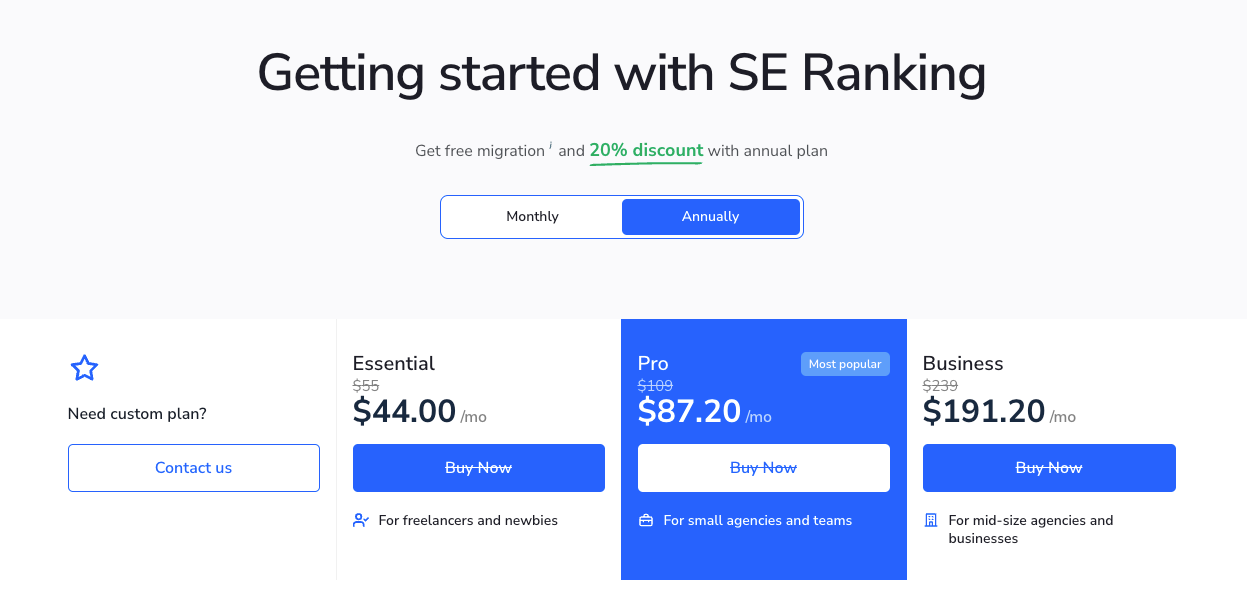Buy the Pro plan now
Viewport: 1247px width, 607px height.
tap(764, 468)
